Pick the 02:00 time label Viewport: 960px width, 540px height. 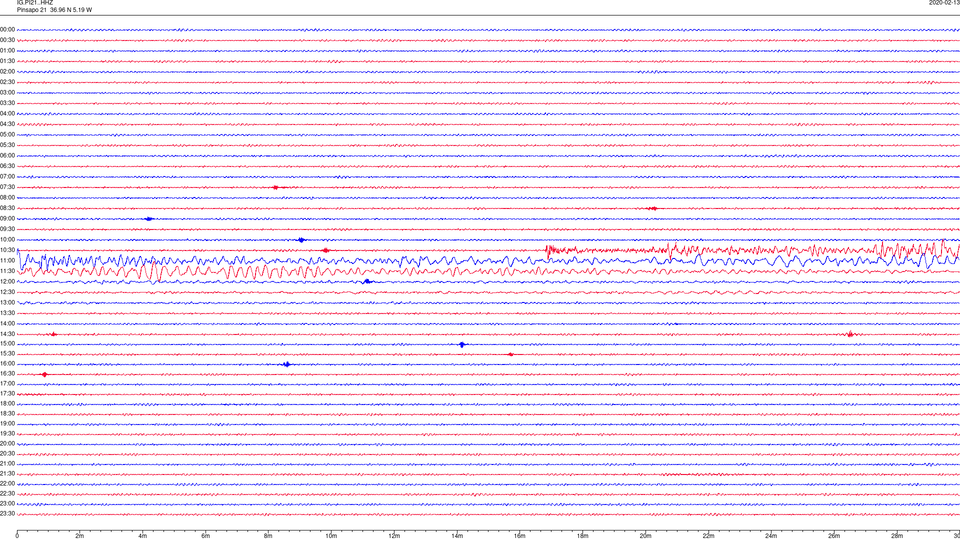7,72
